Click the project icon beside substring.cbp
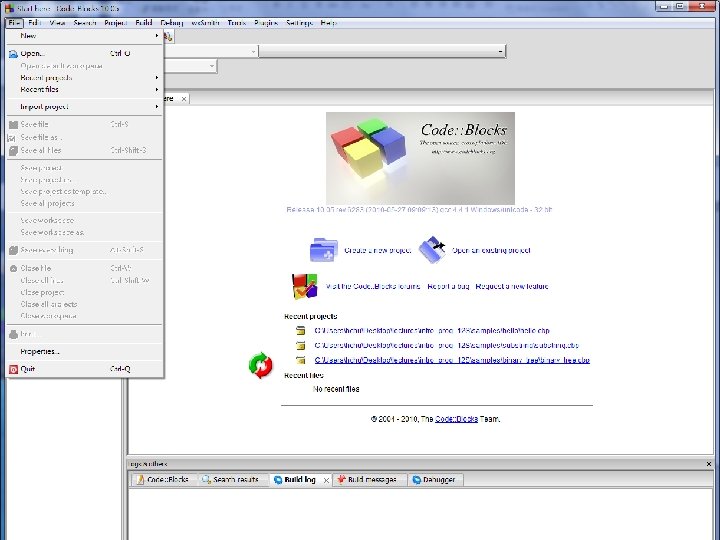Image resolution: width=720 pixels, height=540 pixels. pos(301,345)
